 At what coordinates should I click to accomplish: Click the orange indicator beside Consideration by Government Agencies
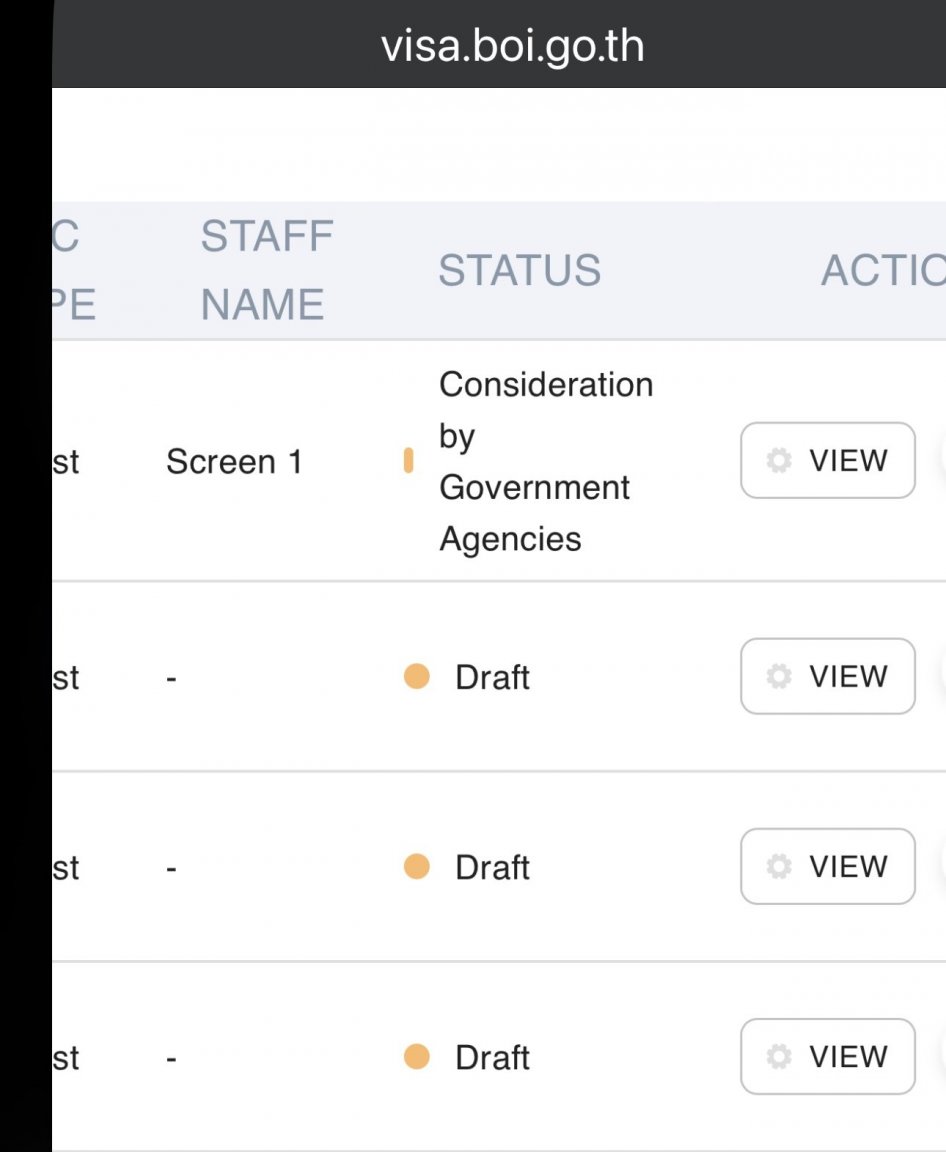tap(408, 460)
